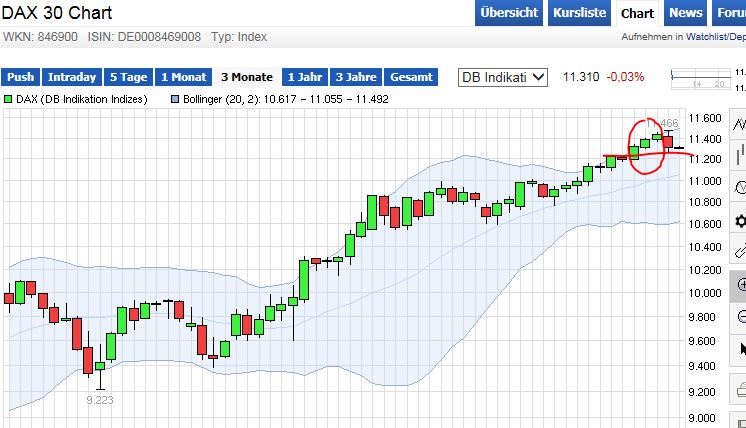Select the Chart tab
The height and width of the screenshot is (428, 746).
pyautogui.click(x=638, y=13)
